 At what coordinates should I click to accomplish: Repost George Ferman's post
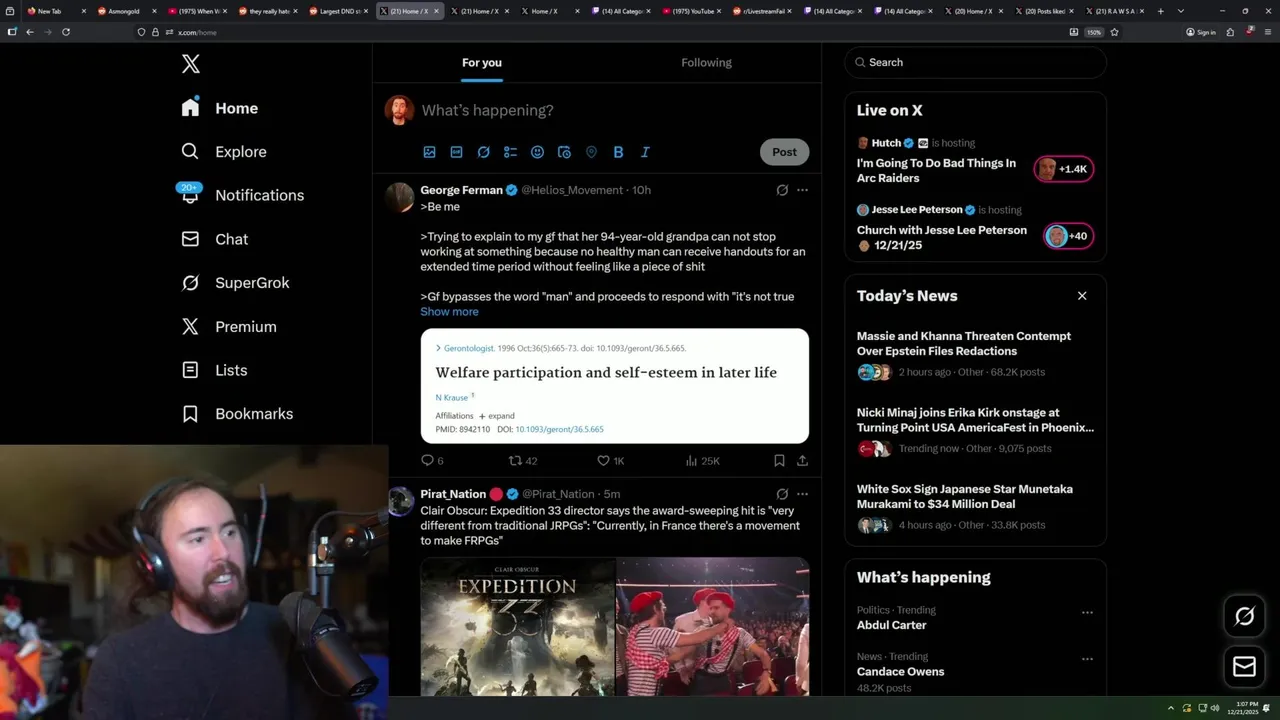point(523,461)
